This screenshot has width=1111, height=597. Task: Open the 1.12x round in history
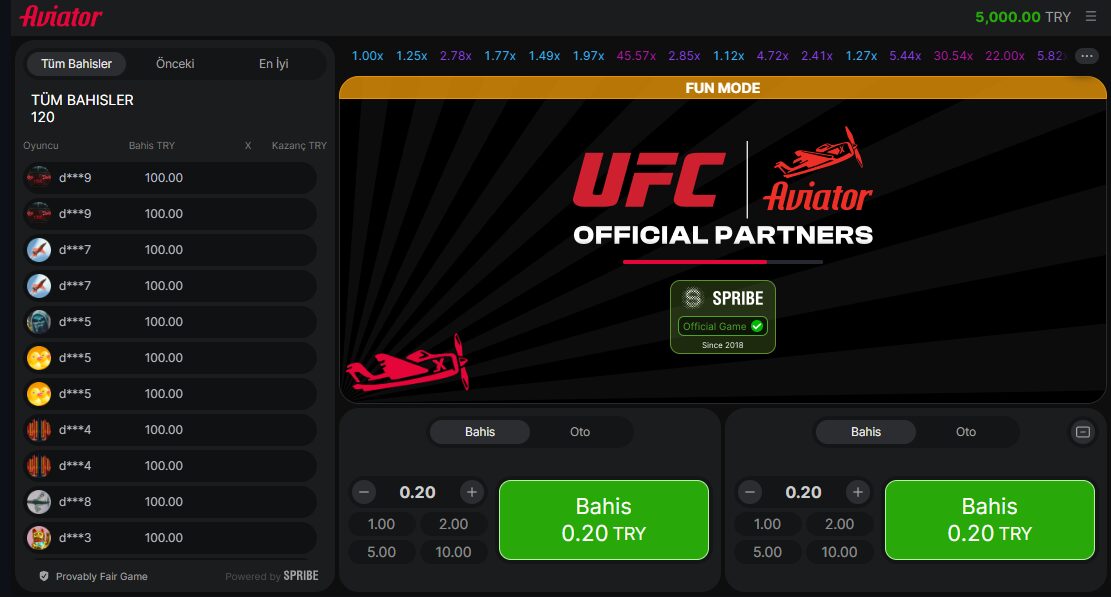(728, 56)
